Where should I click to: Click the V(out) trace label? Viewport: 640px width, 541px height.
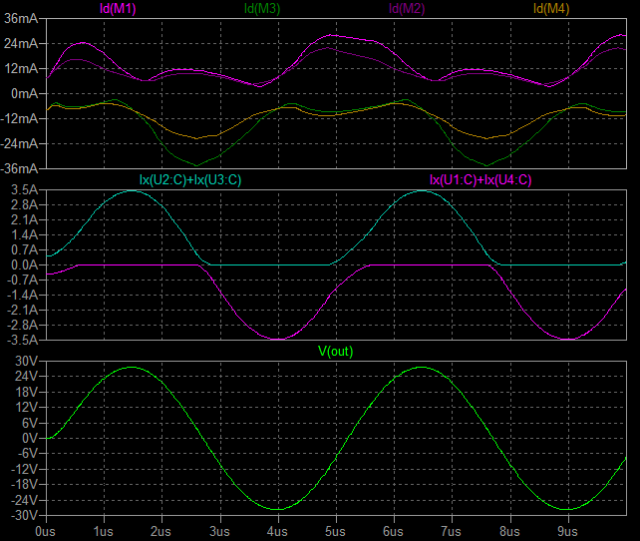(x=336, y=351)
